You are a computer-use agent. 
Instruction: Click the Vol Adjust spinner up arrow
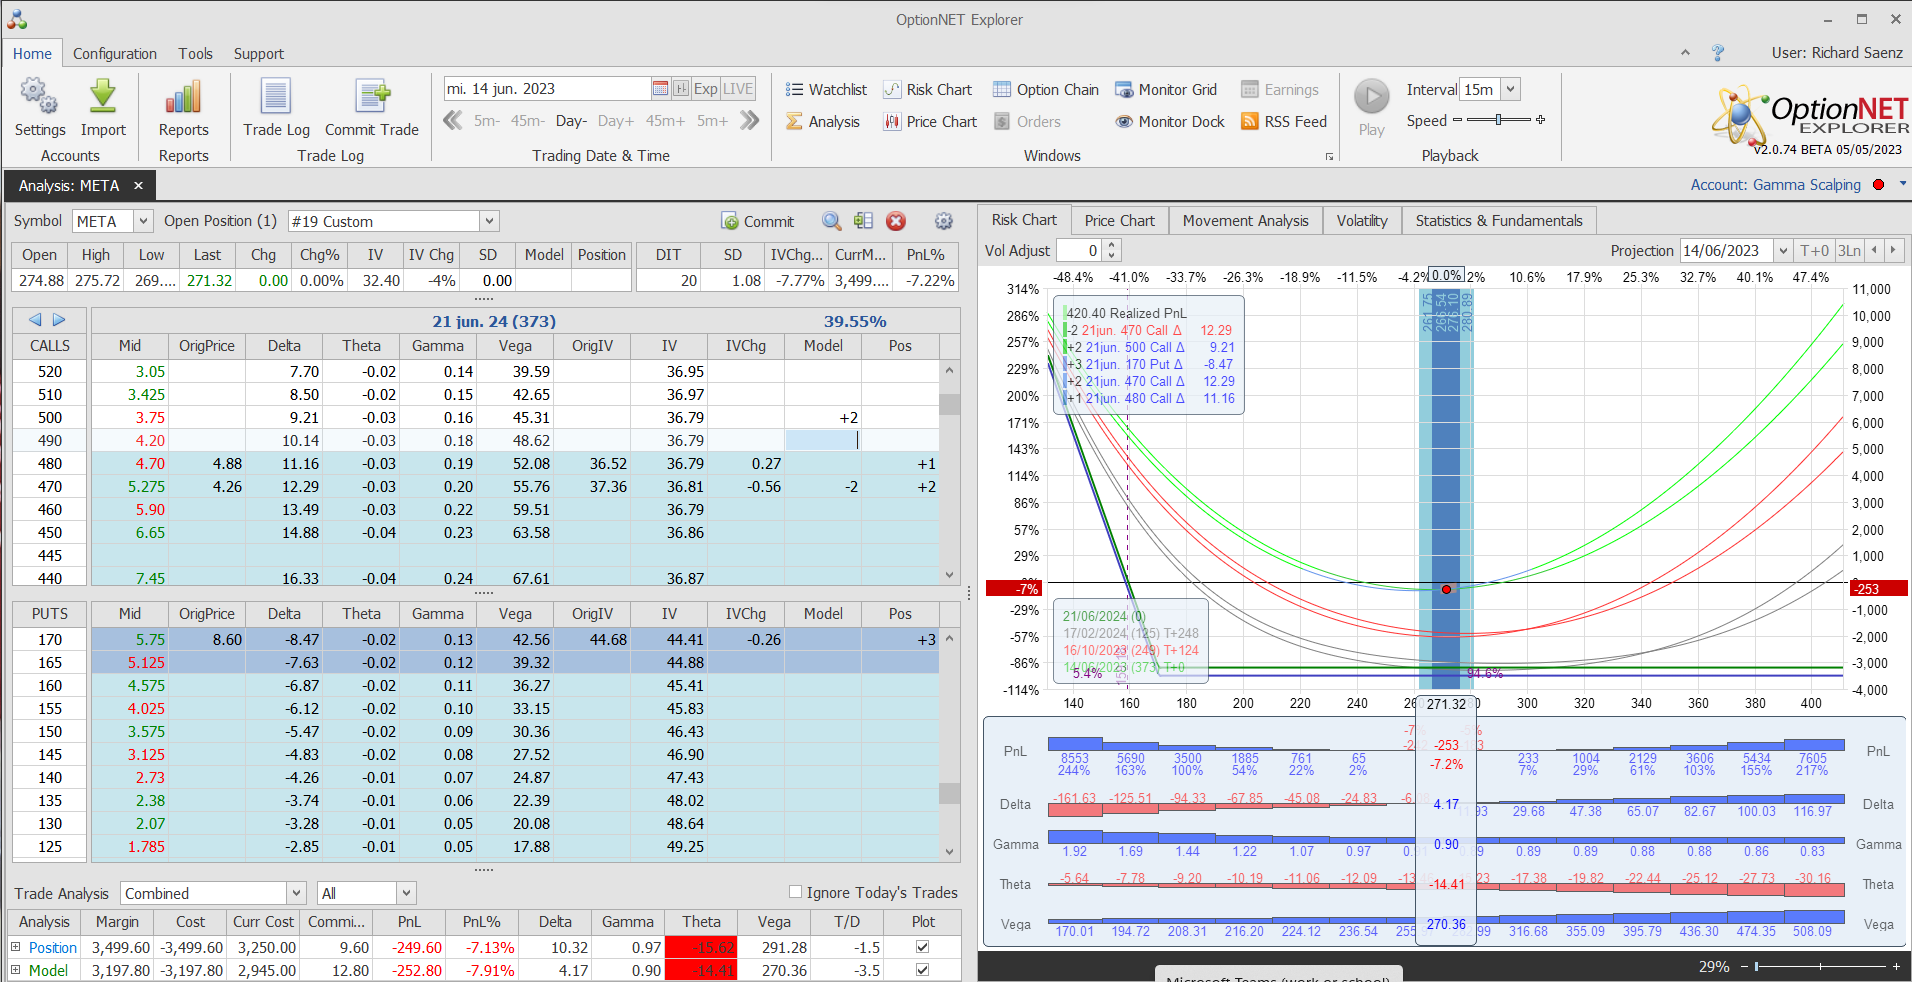point(1112,246)
